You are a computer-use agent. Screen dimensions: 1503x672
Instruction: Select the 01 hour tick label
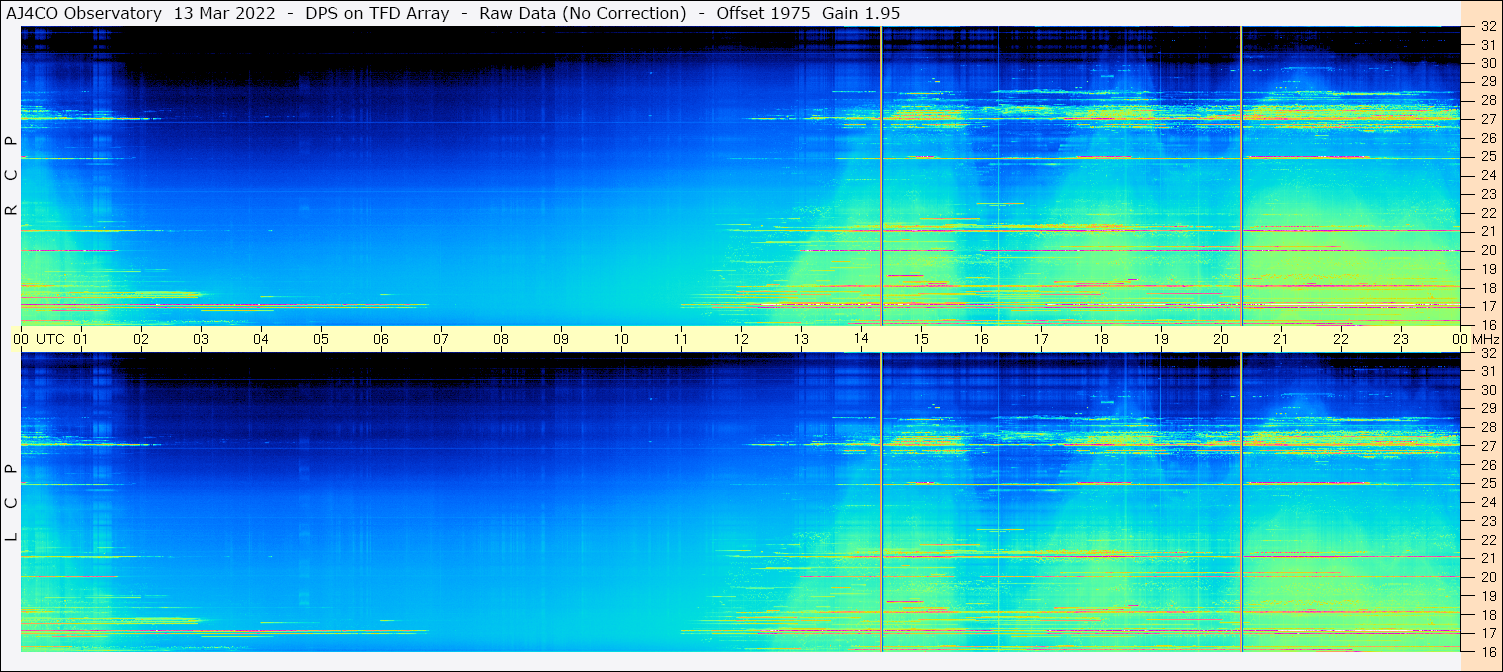point(81,339)
